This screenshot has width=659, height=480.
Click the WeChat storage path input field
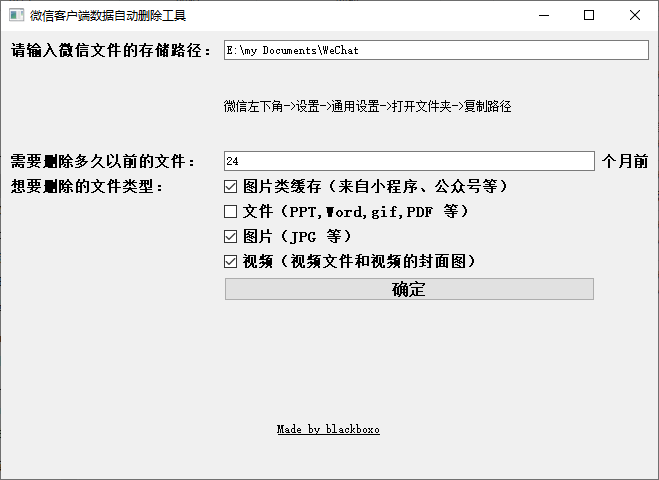(436, 50)
